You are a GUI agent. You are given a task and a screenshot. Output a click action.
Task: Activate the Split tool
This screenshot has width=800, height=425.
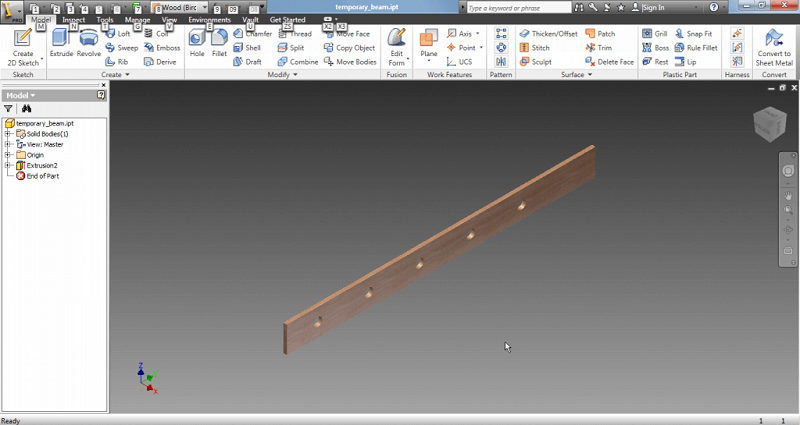point(291,47)
